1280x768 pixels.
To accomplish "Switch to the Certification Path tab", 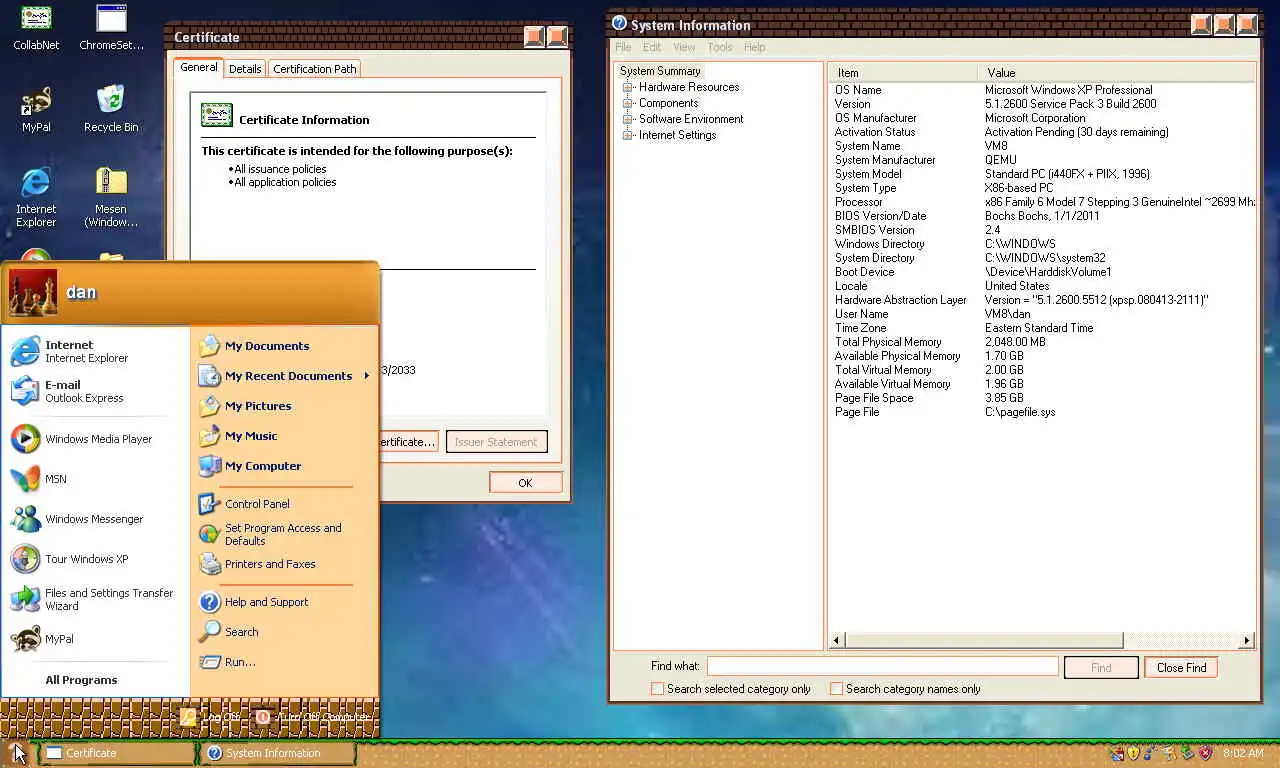I will (314, 69).
